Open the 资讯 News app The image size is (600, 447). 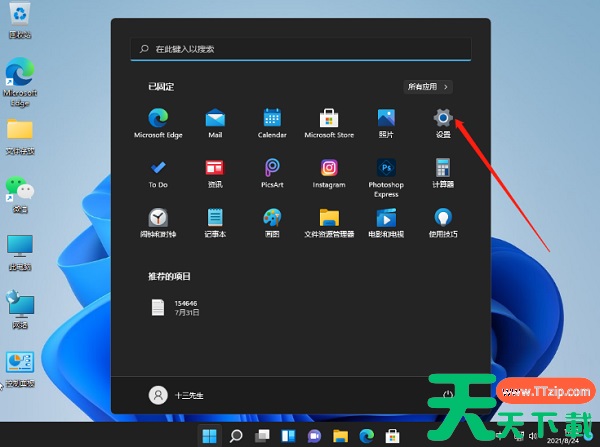(x=215, y=173)
